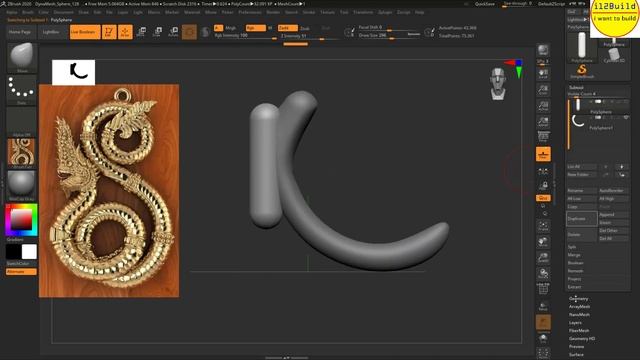Toggle the Floor grid button
Screen dimensions: 640x360
(543, 154)
